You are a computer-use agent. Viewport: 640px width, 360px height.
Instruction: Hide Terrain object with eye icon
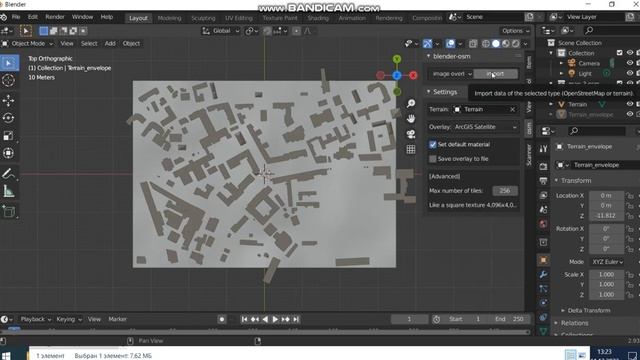click(630, 104)
